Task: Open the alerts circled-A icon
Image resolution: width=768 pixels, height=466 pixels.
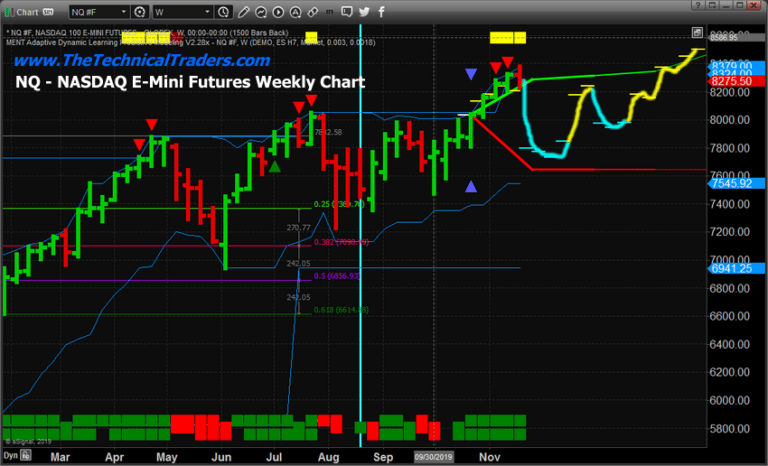Action: [295, 12]
